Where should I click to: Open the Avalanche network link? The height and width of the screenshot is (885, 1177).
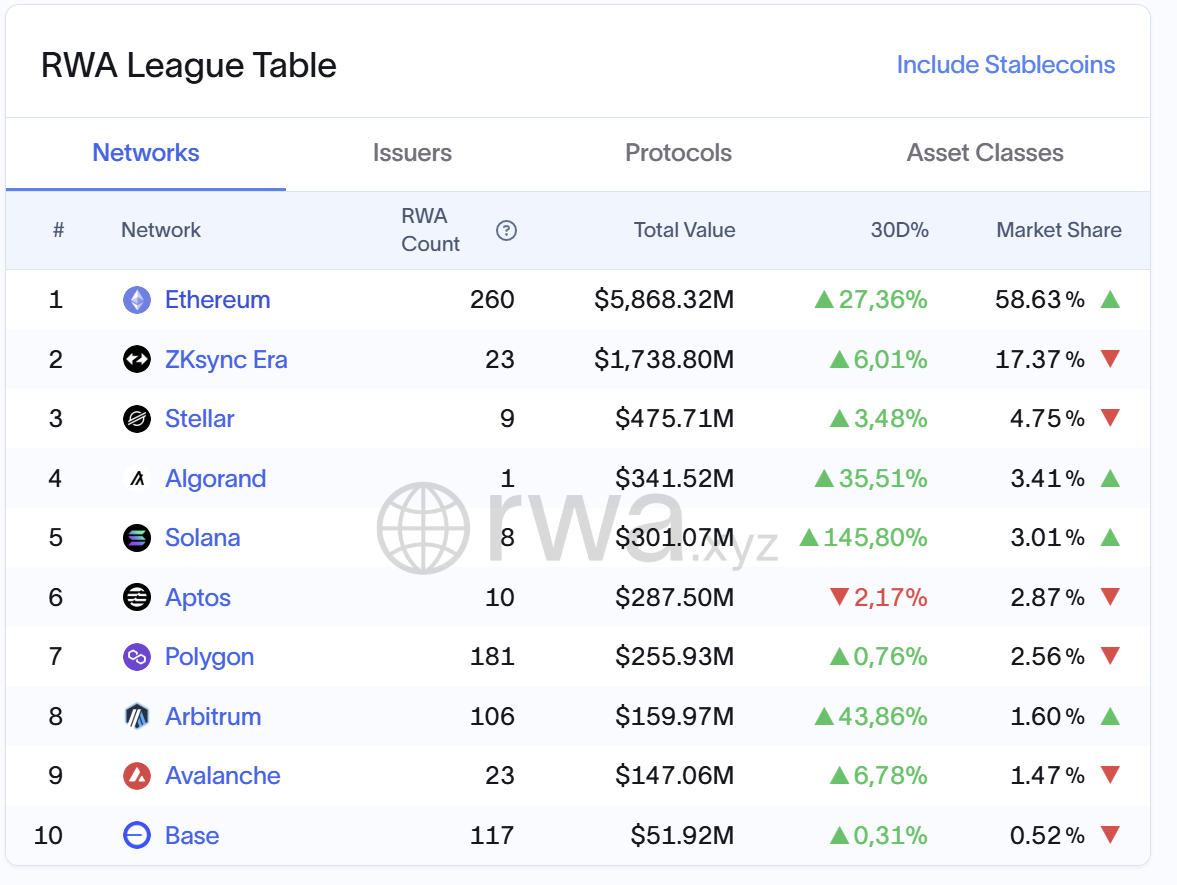pyautogui.click(x=222, y=776)
